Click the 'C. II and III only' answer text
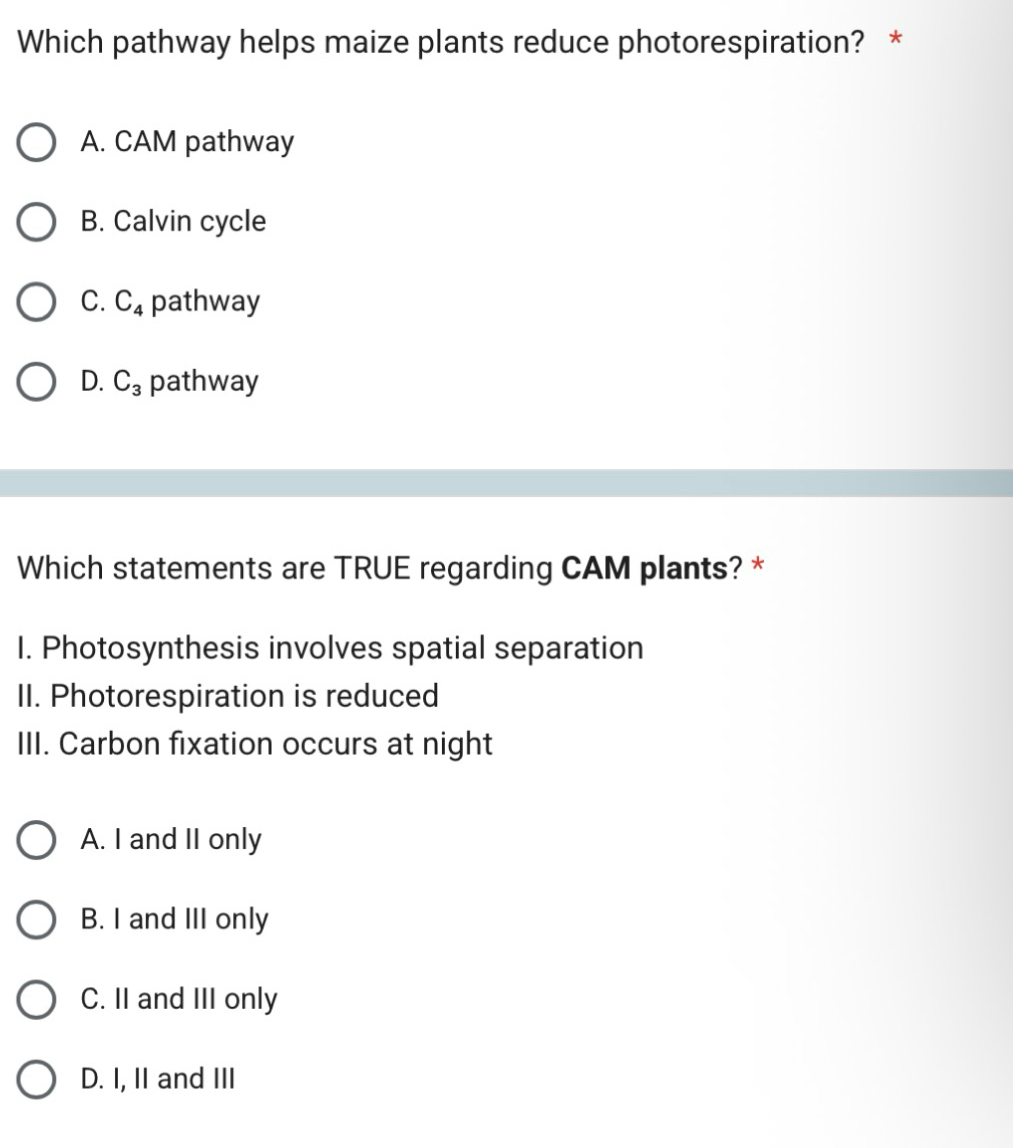1013x1148 pixels. click(x=180, y=1000)
